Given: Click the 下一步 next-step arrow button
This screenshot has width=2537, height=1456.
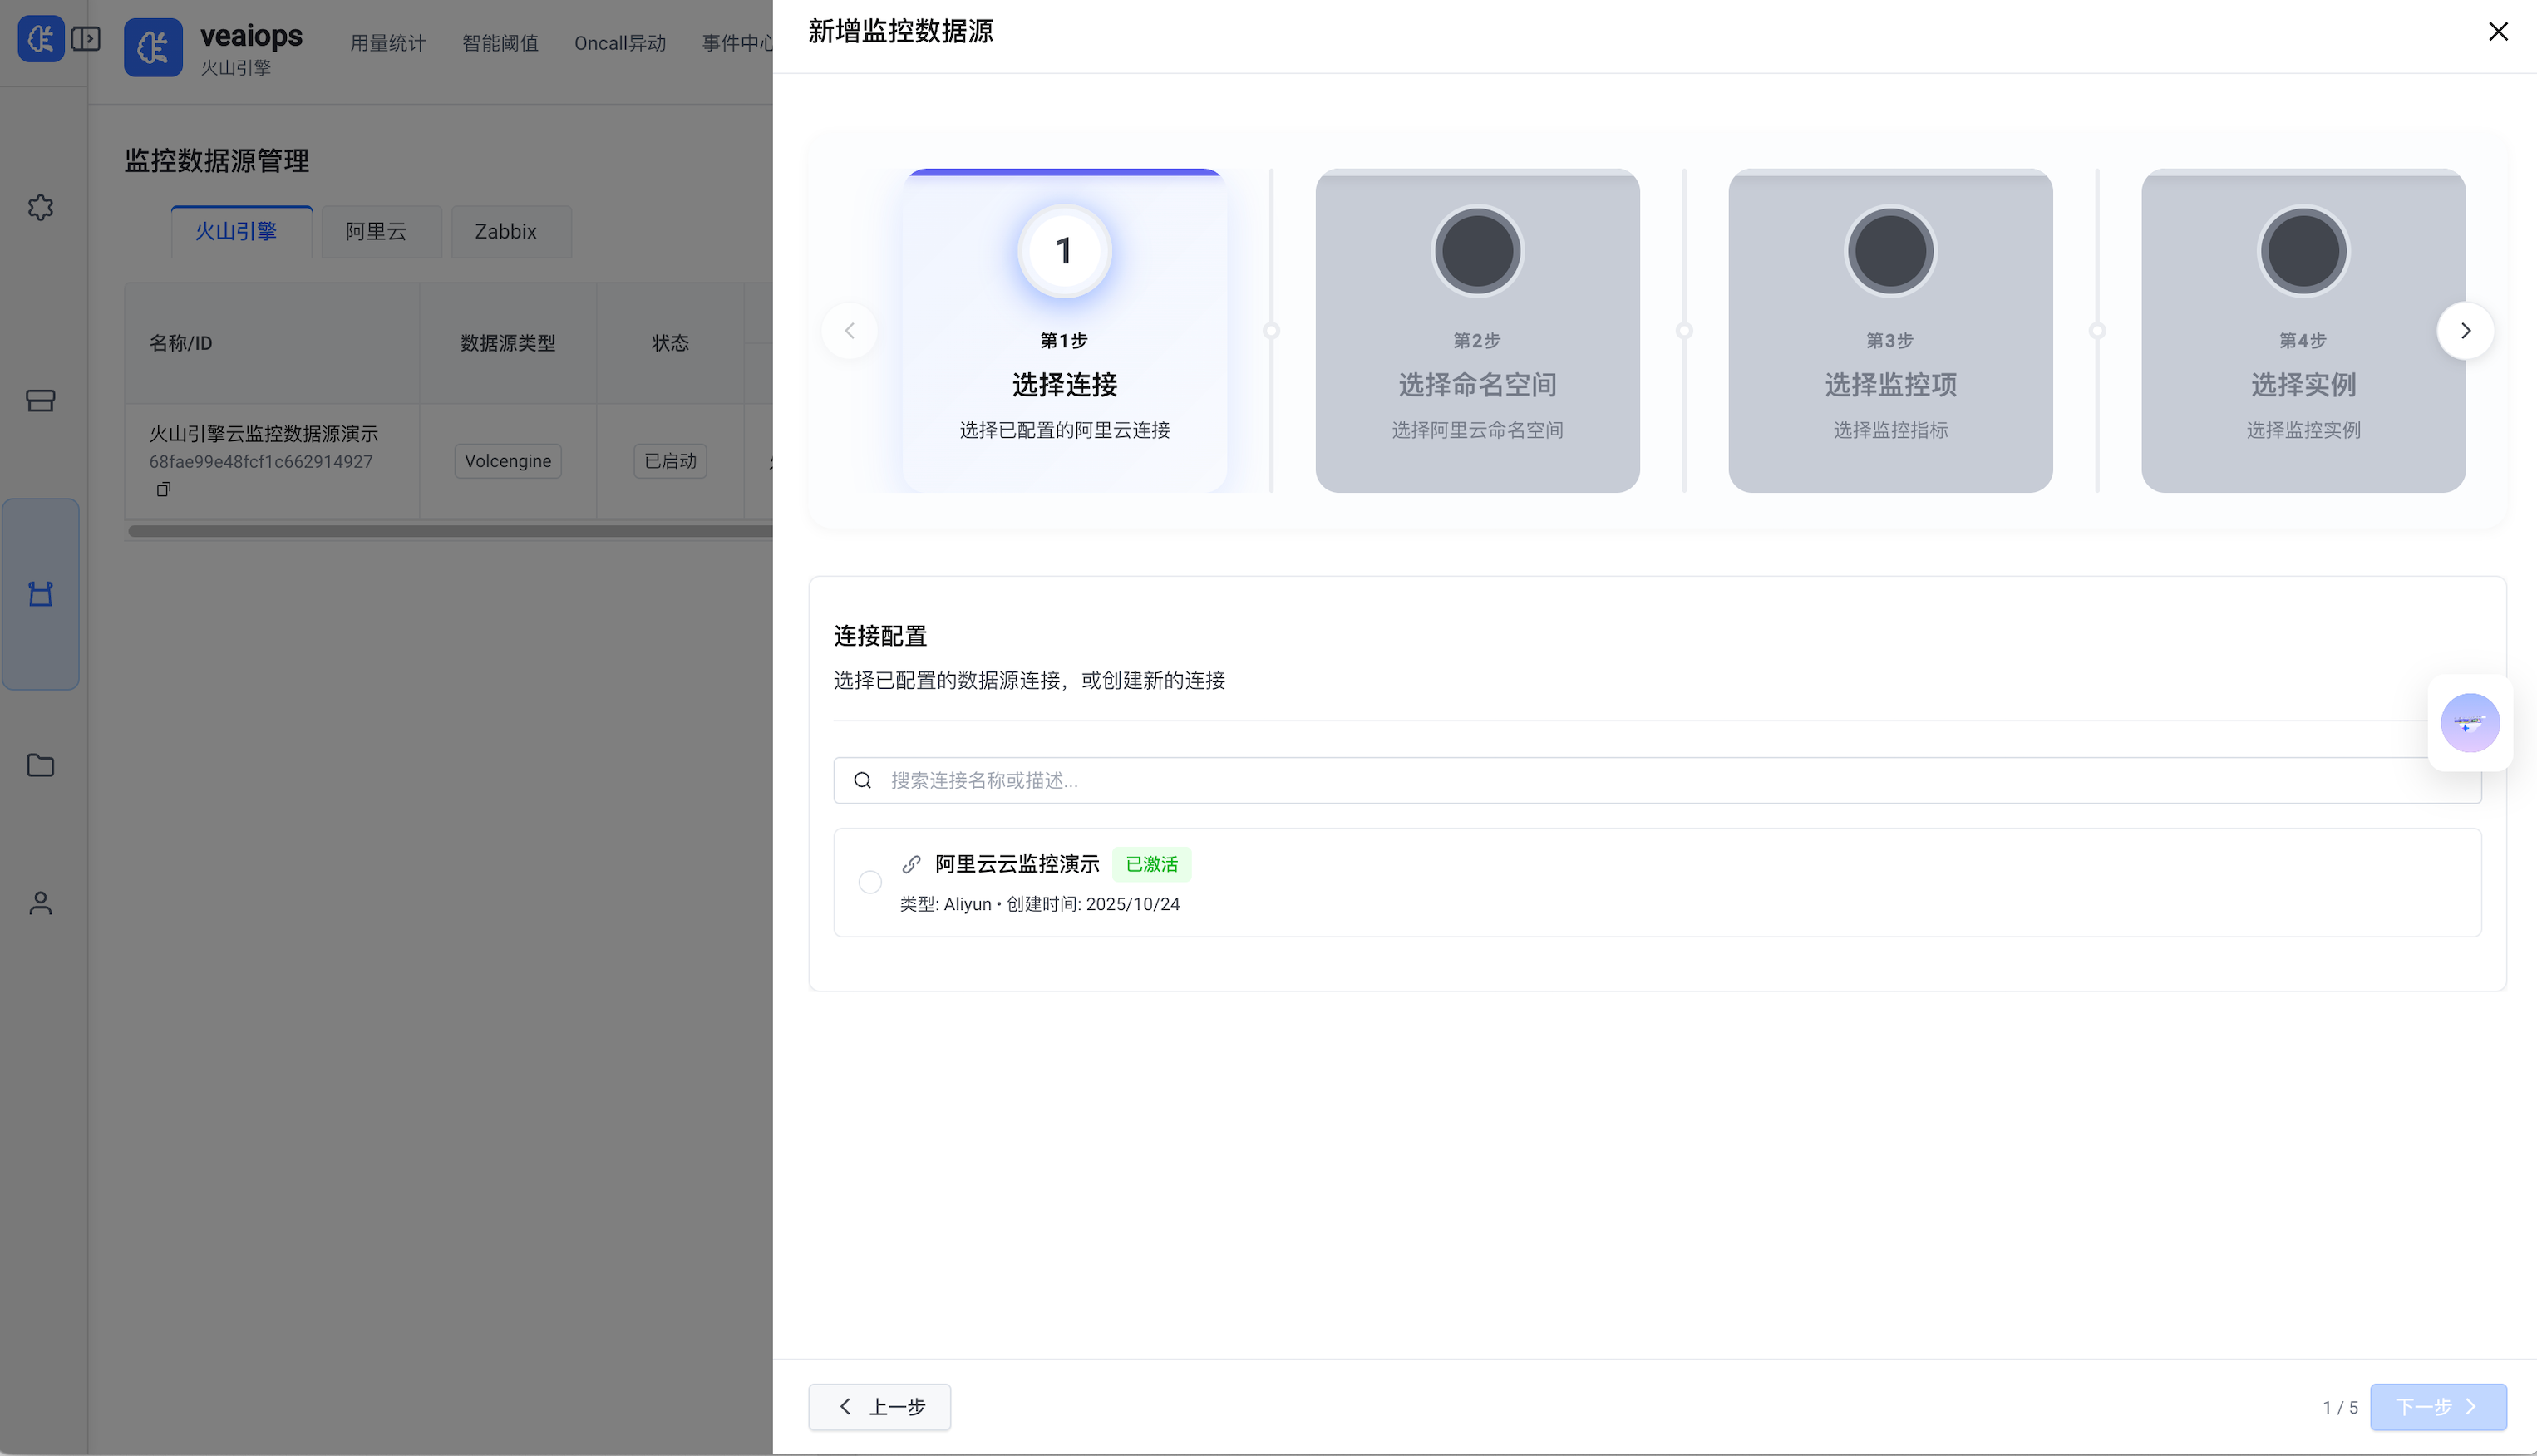Looking at the screenshot, I should pos(2437,1406).
